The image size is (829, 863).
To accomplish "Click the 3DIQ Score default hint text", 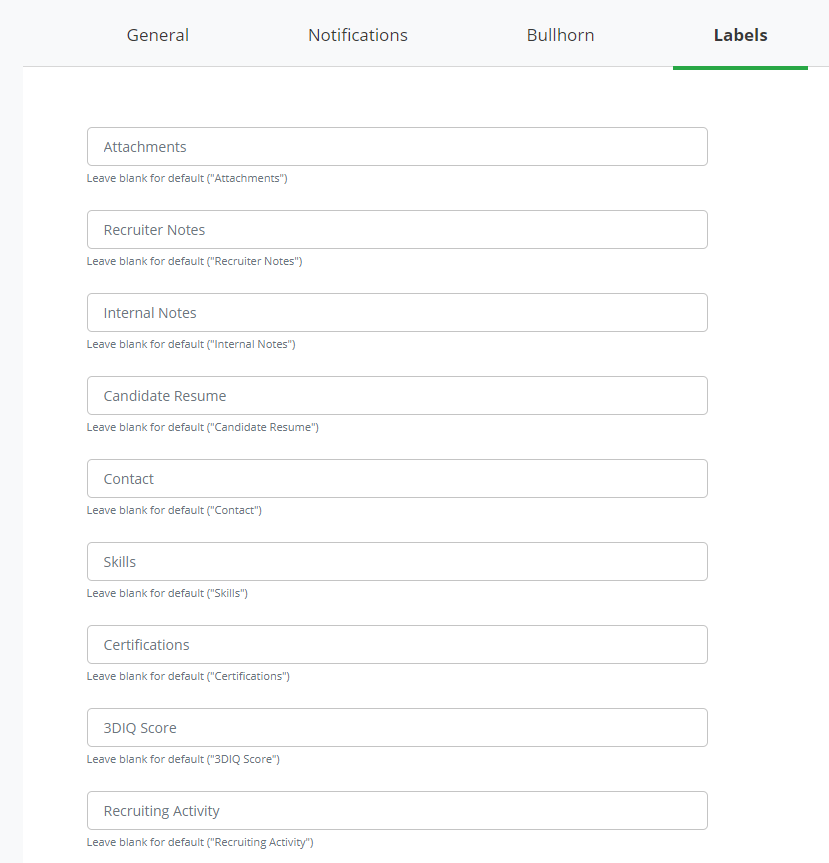I will coord(183,760).
